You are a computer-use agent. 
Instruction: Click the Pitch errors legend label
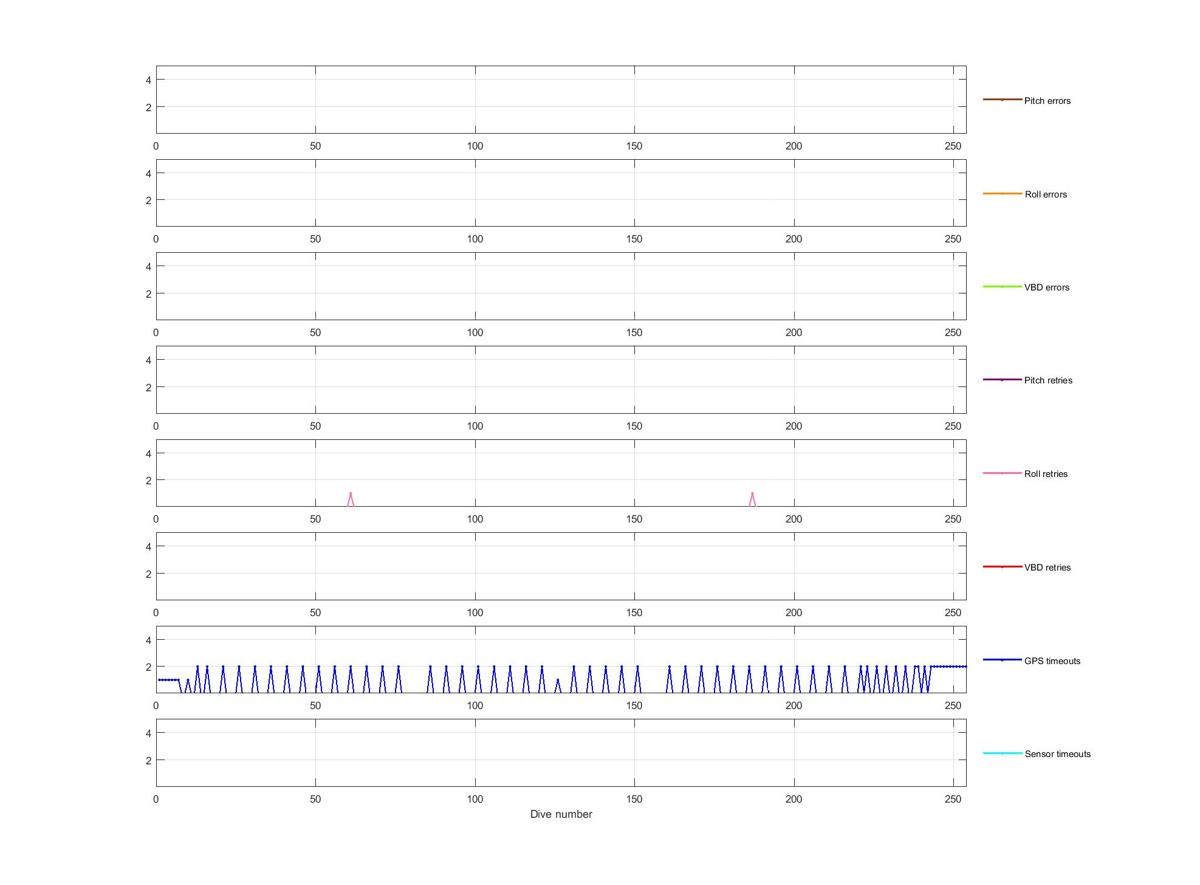(x=1047, y=101)
